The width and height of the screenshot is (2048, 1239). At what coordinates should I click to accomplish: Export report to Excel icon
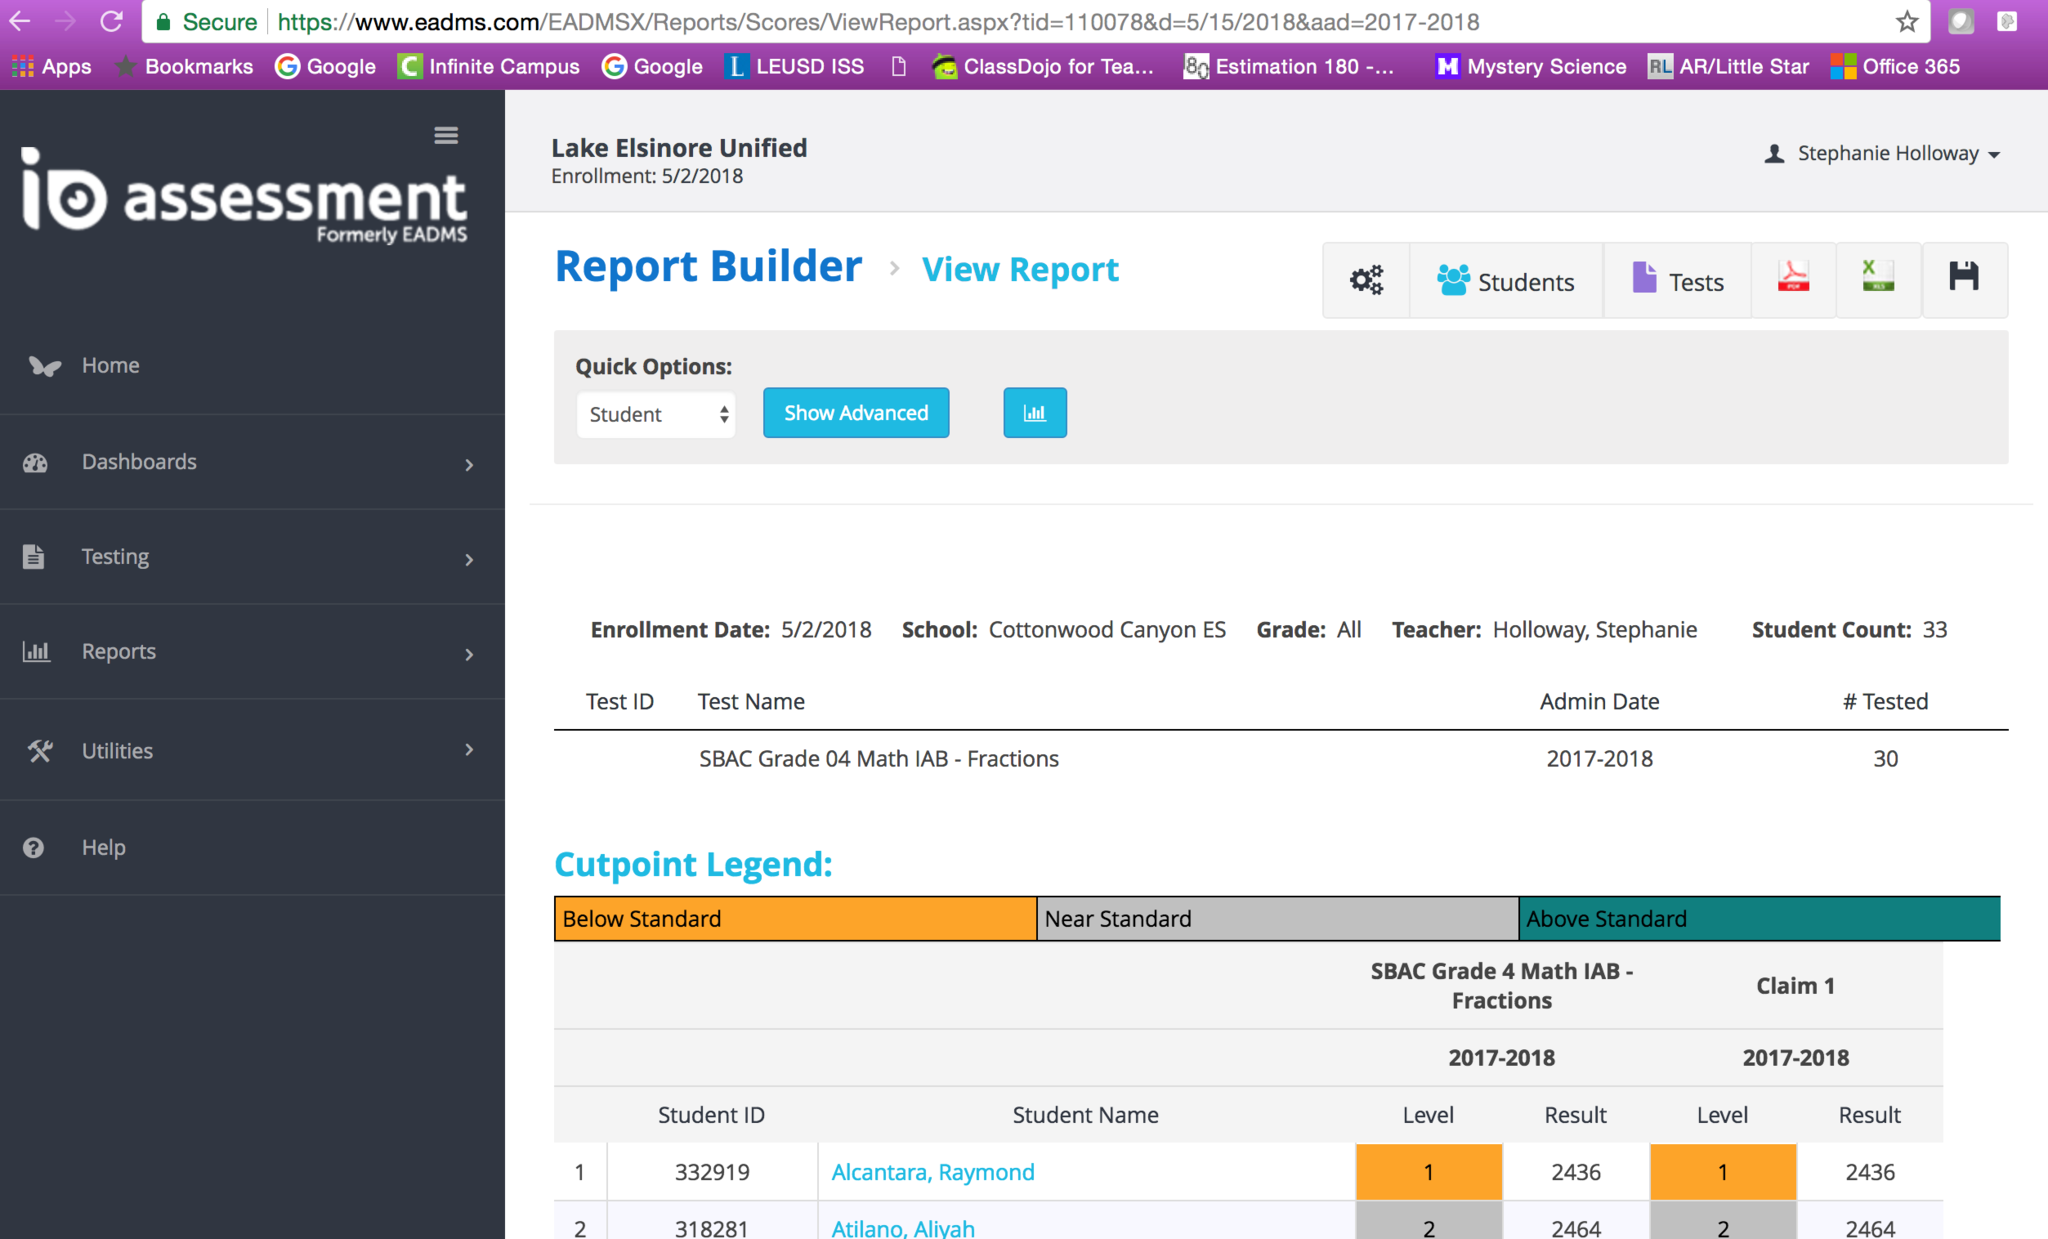pos(1878,278)
